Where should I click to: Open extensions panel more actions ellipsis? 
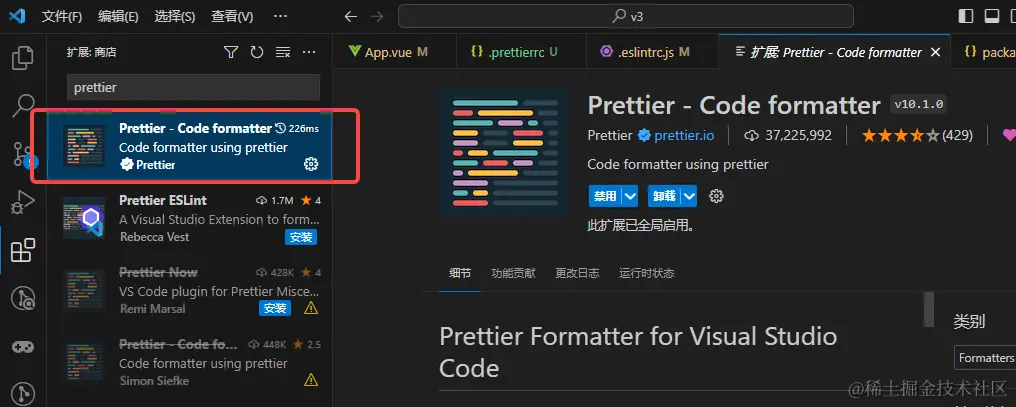(x=309, y=52)
